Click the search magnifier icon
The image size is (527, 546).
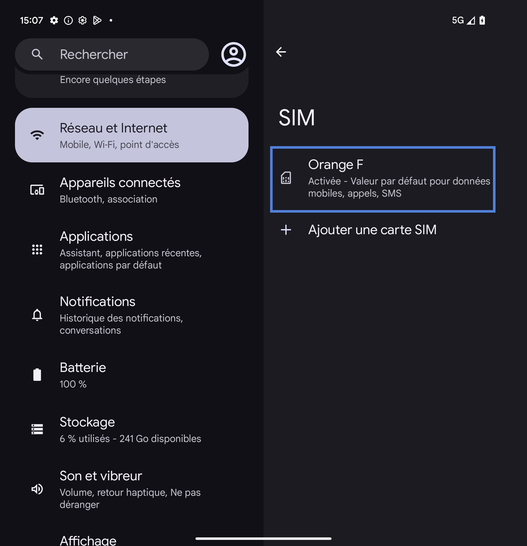(x=37, y=54)
